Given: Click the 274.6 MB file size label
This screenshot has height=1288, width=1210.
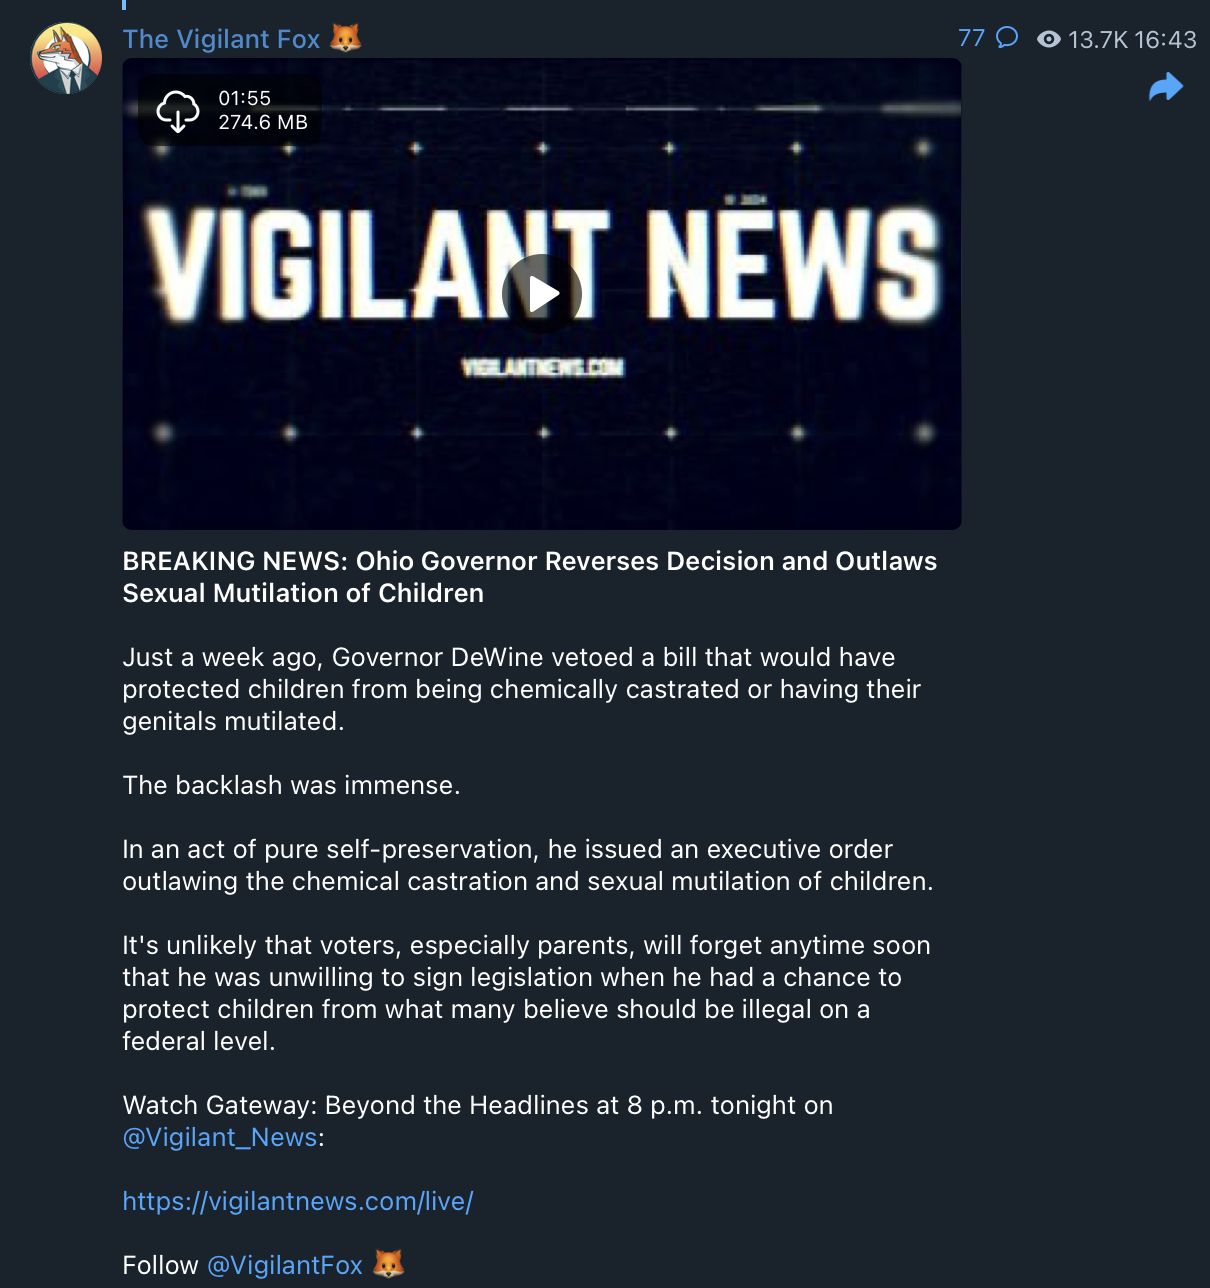Looking at the screenshot, I should [x=263, y=122].
